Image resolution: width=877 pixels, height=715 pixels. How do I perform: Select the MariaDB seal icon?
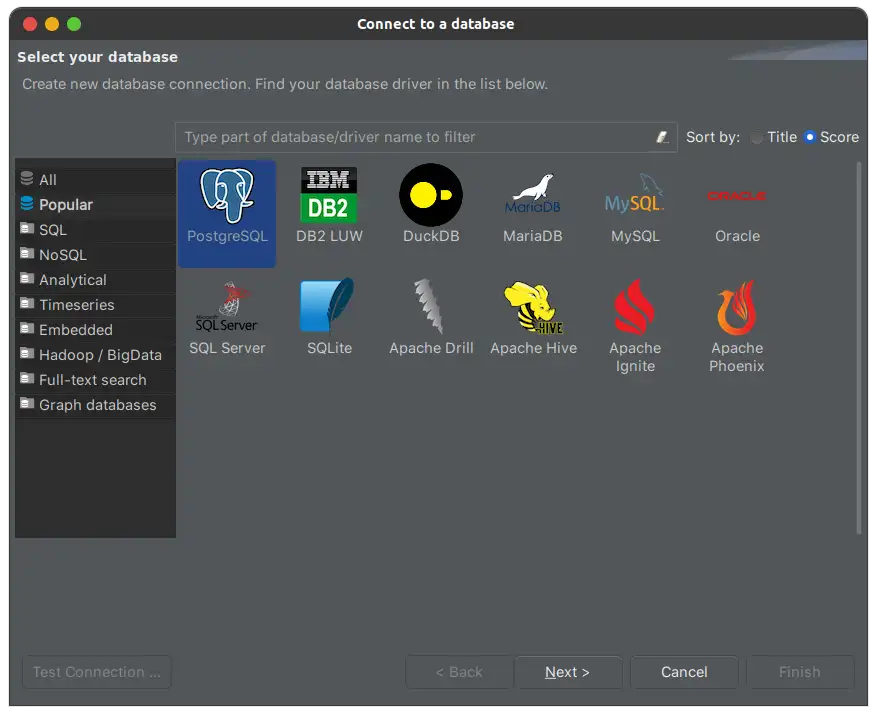tap(532, 194)
